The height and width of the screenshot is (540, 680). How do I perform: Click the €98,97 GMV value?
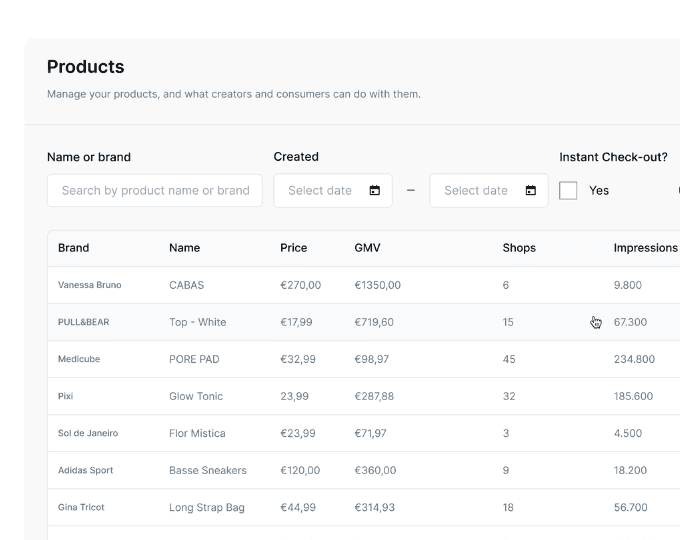point(372,359)
